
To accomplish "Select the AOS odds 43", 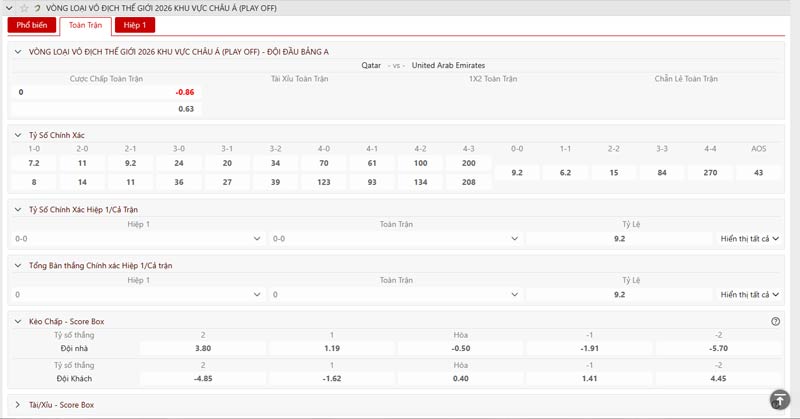I will [x=758, y=173].
